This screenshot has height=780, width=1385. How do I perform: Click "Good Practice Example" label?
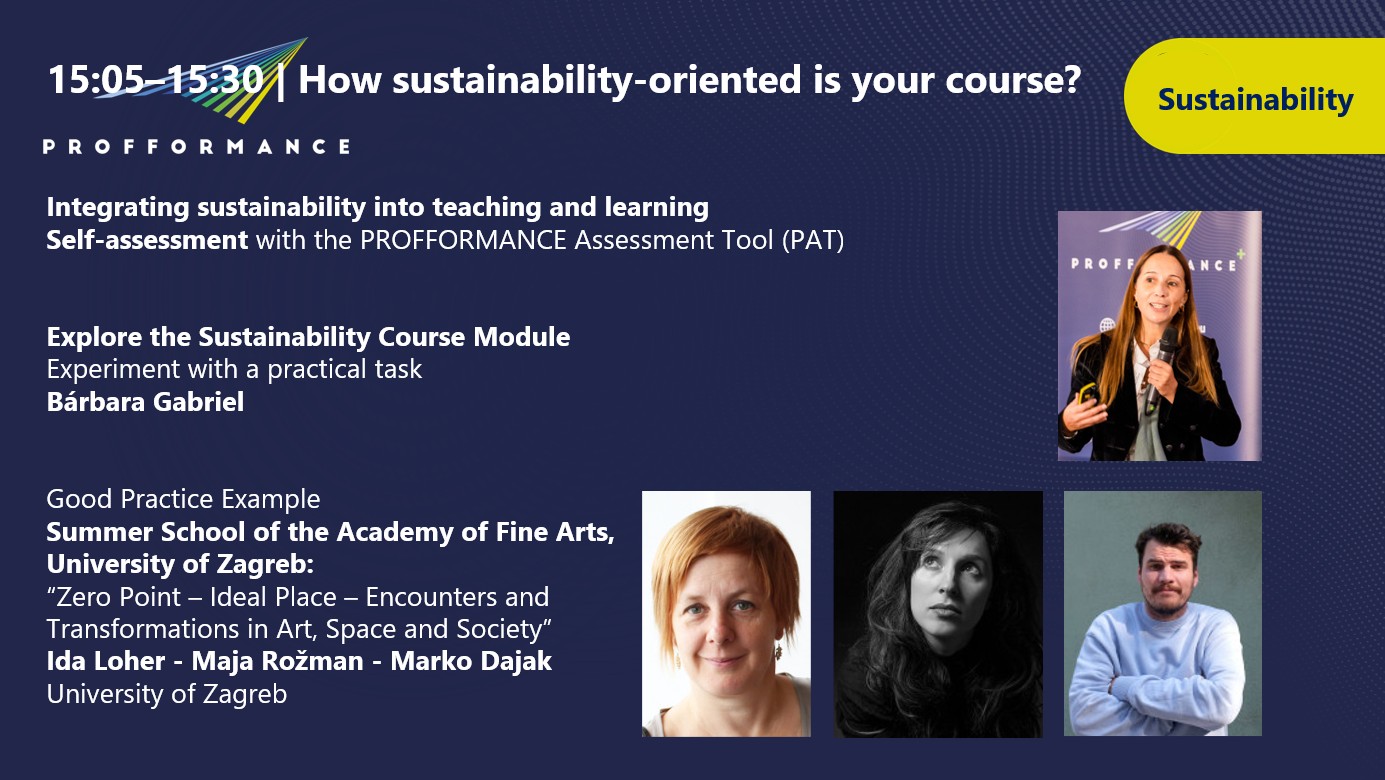(x=183, y=499)
